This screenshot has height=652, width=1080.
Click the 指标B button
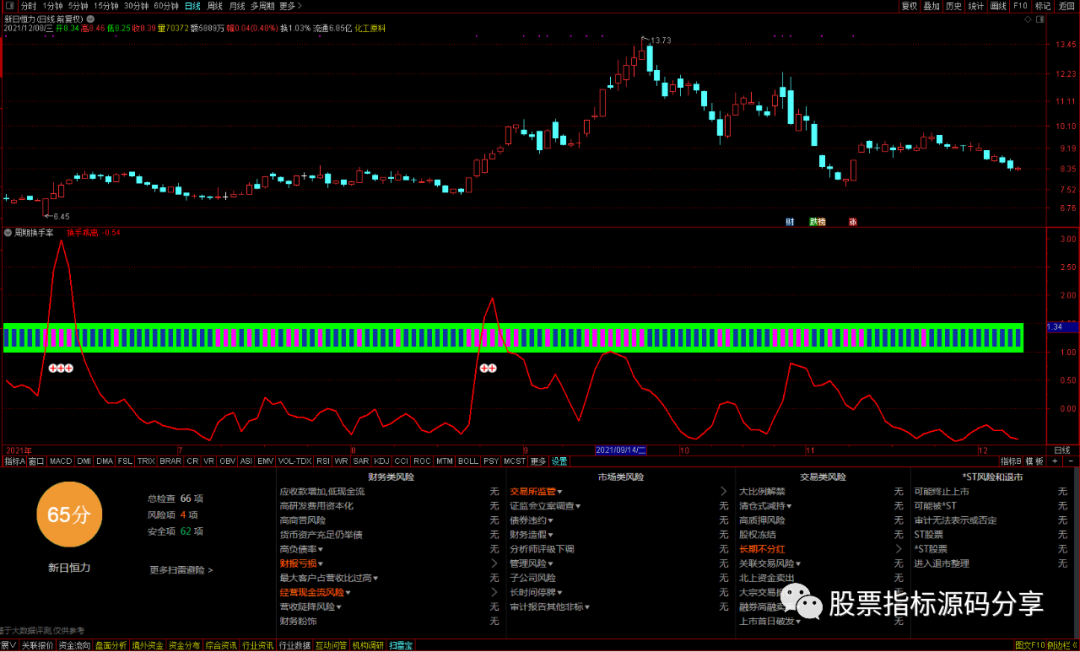coord(1011,461)
